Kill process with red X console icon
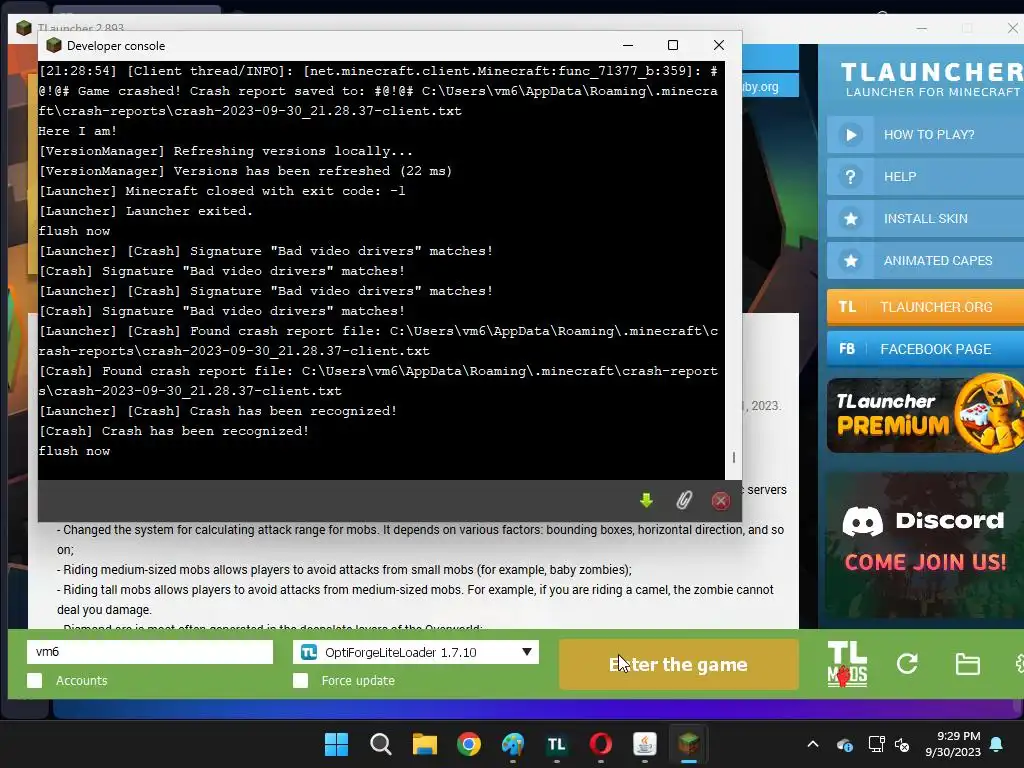 [x=720, y=500]
